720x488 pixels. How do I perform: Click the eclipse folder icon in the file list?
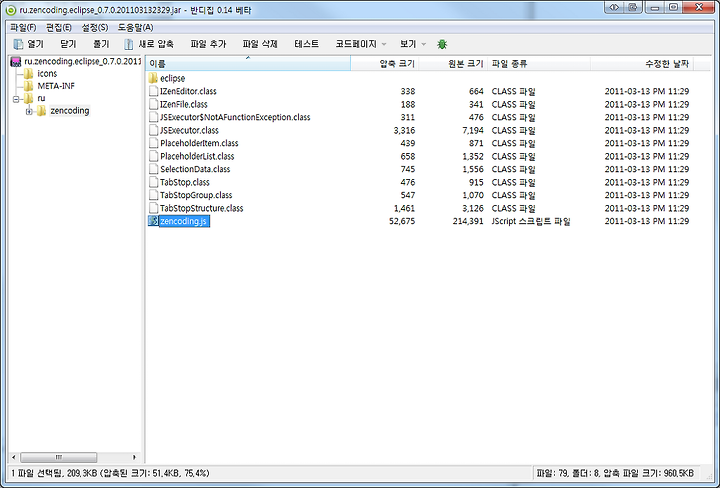(x=153, y=78)
